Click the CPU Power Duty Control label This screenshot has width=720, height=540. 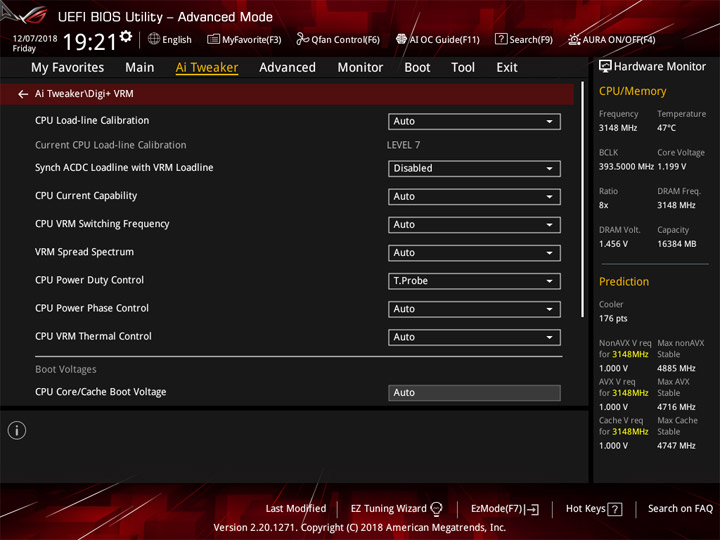tap(90, 280)
